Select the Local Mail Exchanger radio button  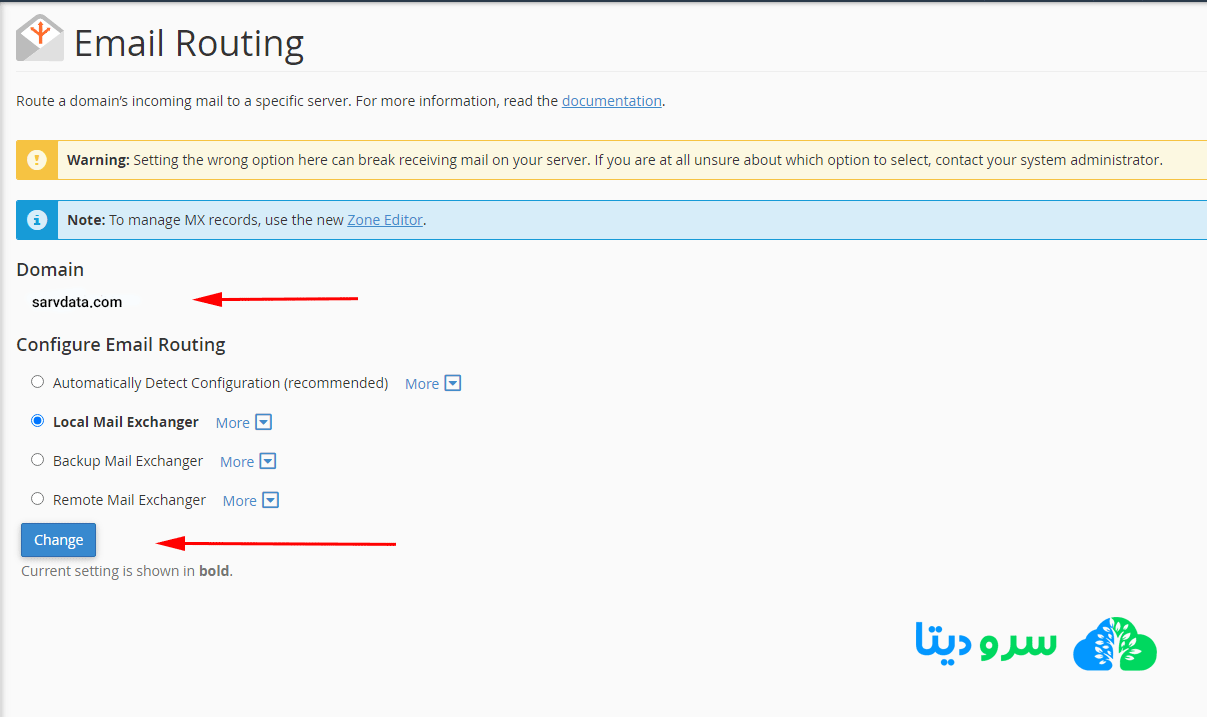click(38, 421)
